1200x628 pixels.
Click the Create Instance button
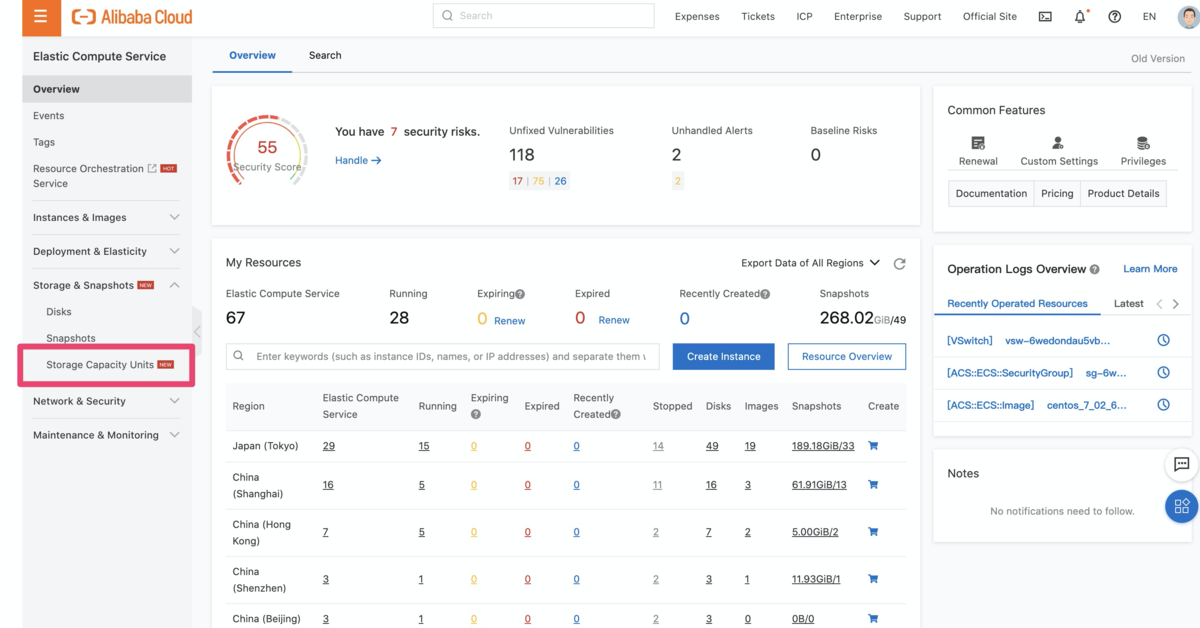pos(724,356)
